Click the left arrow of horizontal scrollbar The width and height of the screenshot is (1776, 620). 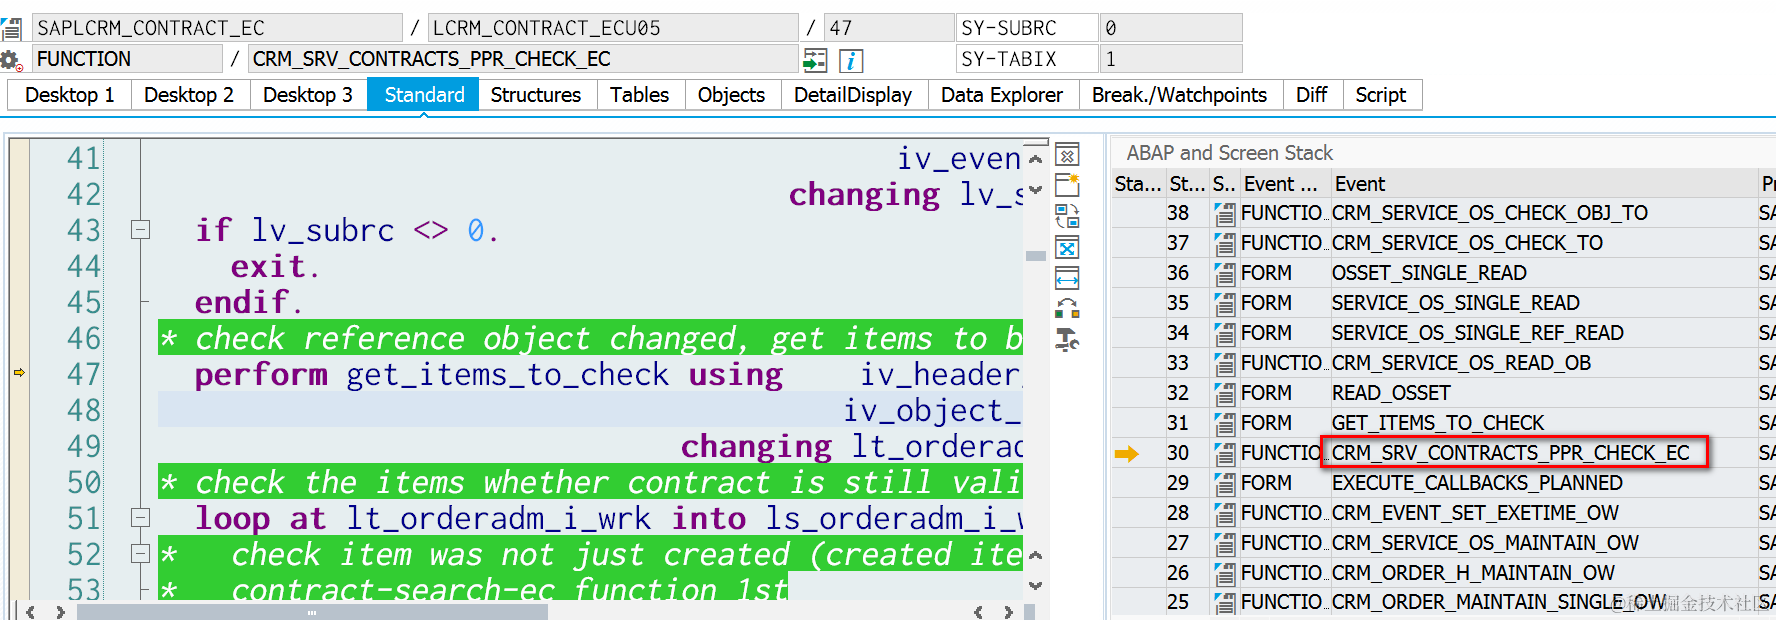point(31,611)
